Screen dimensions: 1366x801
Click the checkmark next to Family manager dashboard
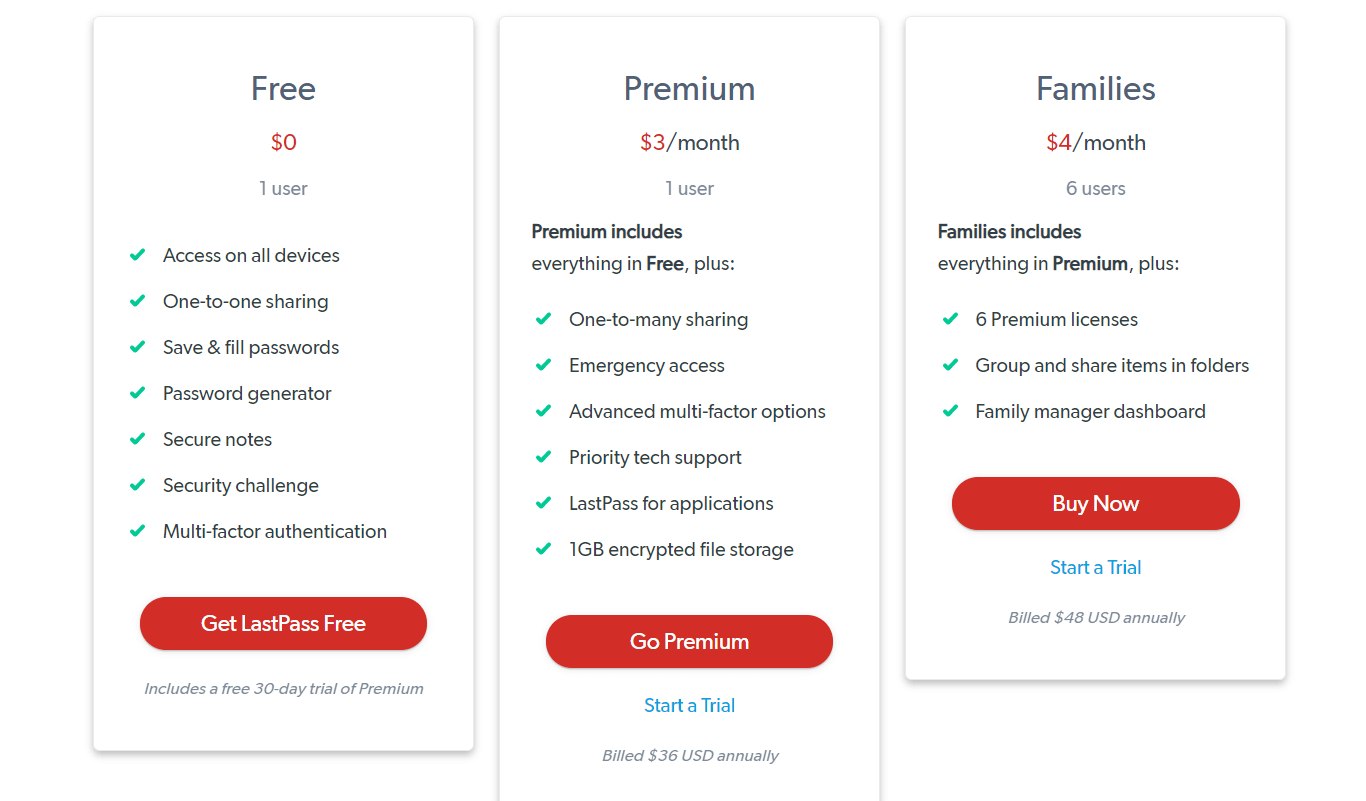[950, 411]
